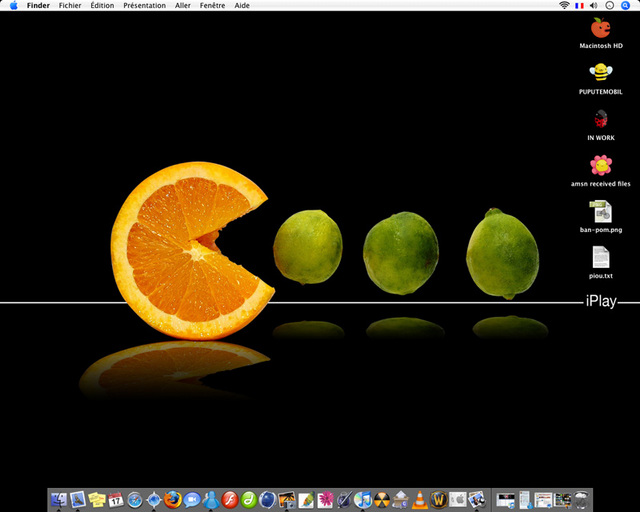The width and height of the screenshot is (640, 512).
Task: Launch Firefox from the Dock
Action: click(173, 499)
